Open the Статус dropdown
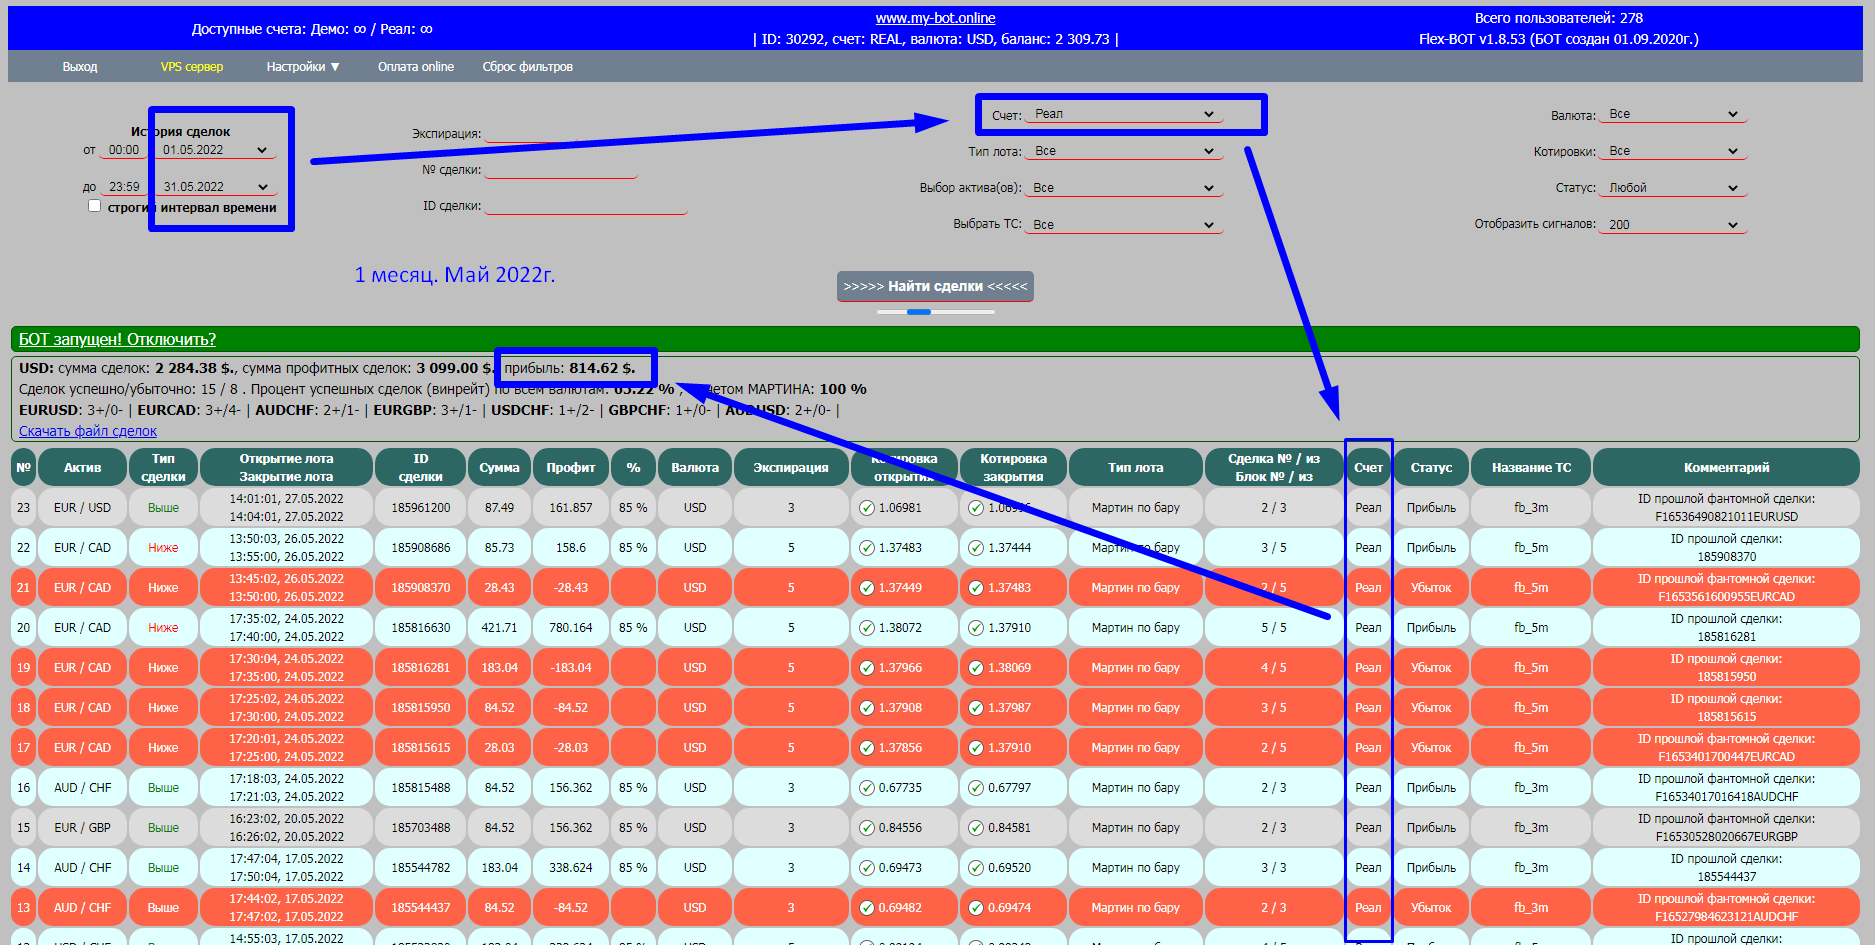Viewport: 1875px width, 945px height. pos(1674,188)
